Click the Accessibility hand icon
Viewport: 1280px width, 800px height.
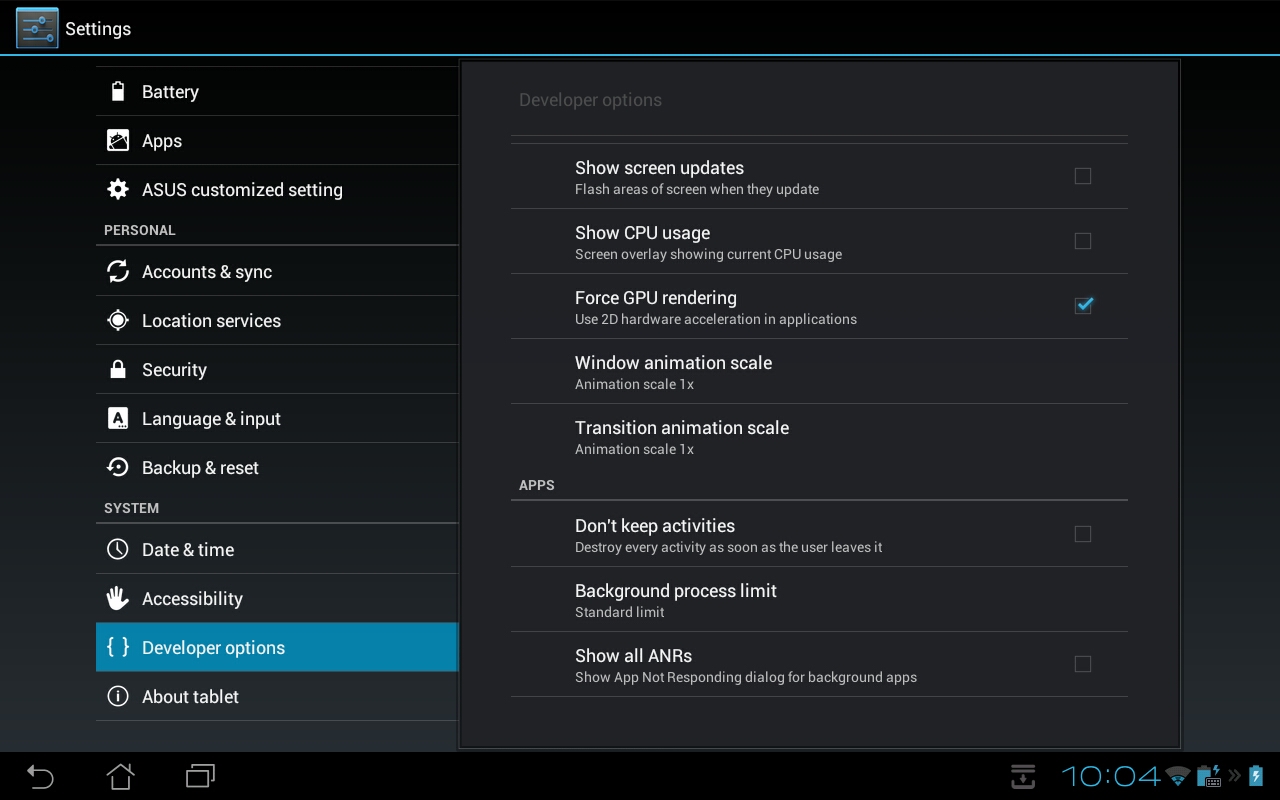pyautogui.click(x=118, y=598)
